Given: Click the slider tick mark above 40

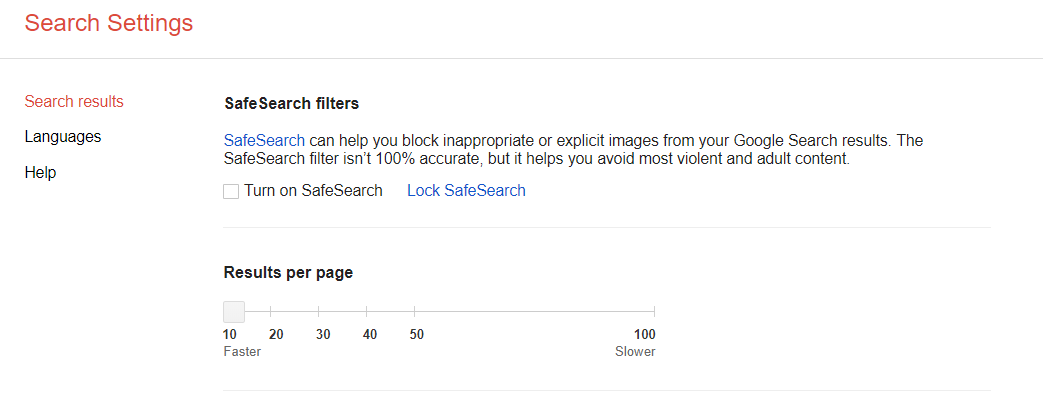Looking at the screenshot, I should pyautogui.click(x=367, y=311).
